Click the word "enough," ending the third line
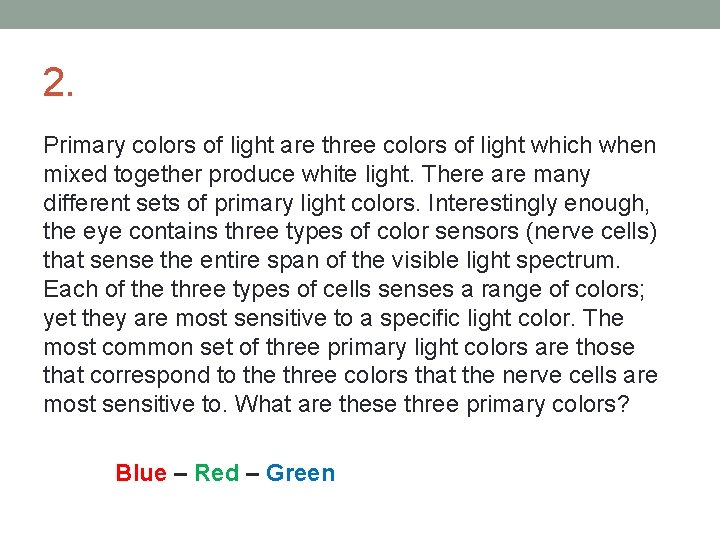 (x=607, y=204)
